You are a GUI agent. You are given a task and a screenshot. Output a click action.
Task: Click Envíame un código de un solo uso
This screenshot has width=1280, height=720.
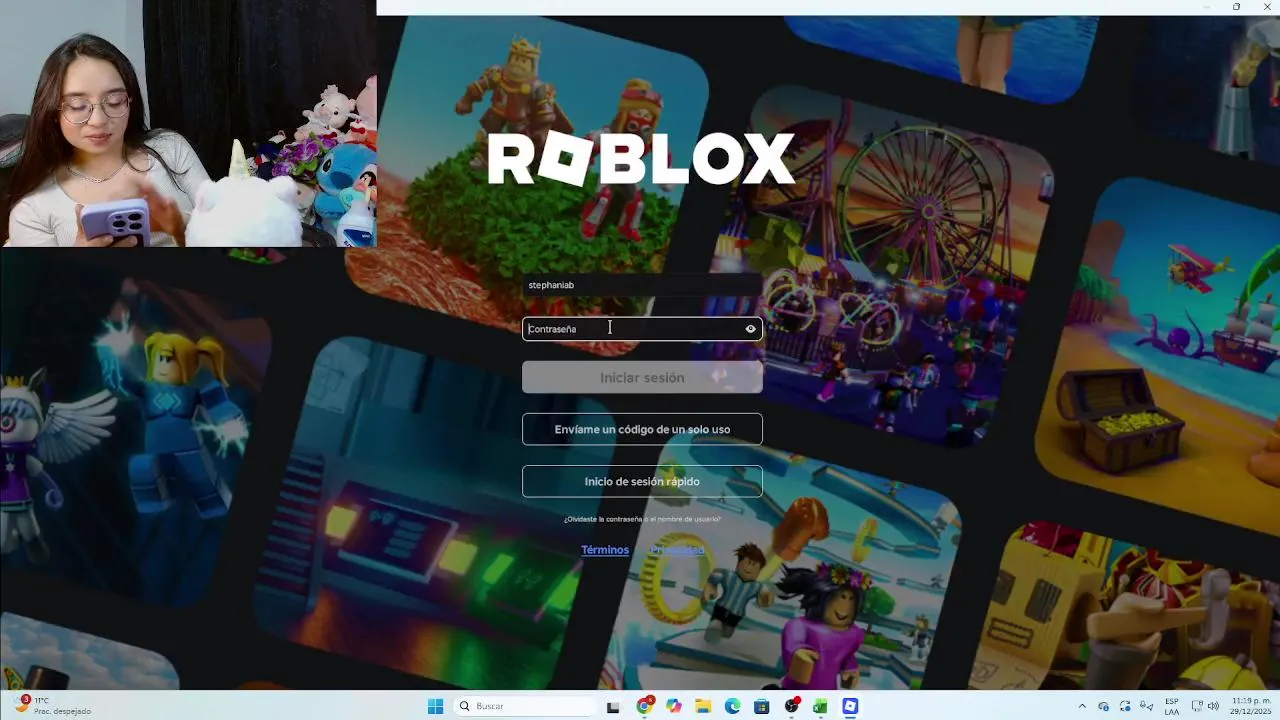click(x=642, y=429)
